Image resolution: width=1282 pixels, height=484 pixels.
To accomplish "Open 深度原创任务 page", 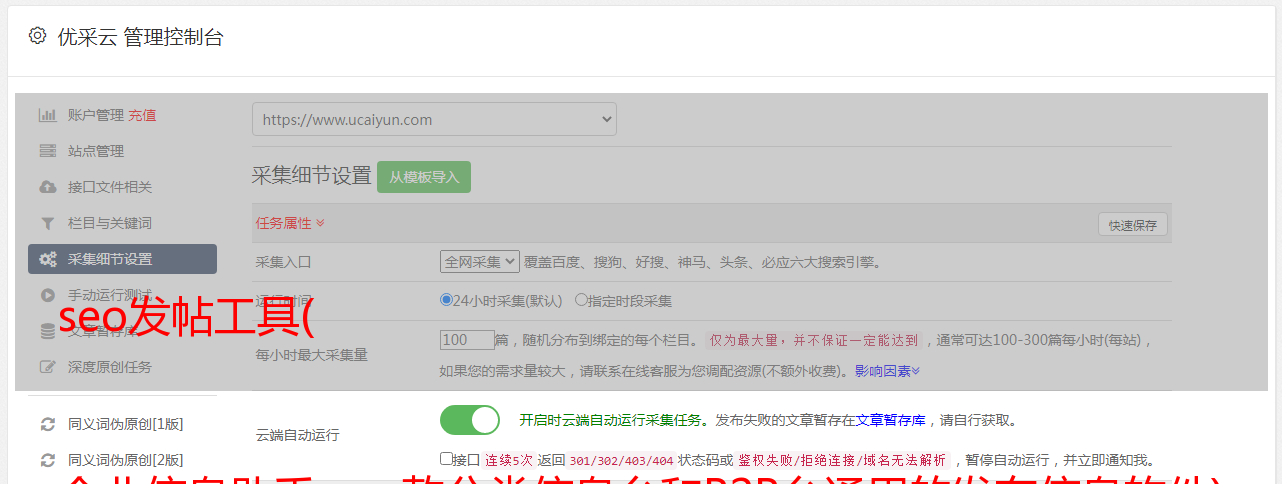I will (110, 367).
